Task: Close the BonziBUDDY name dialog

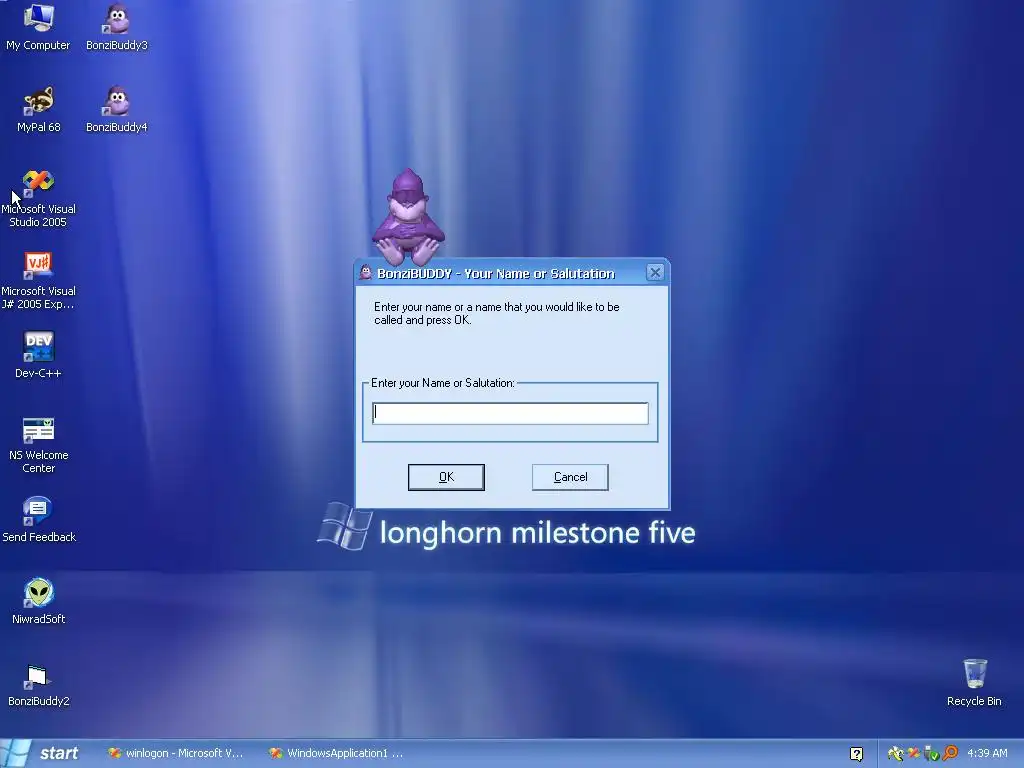Action: click(x=655, y=272)
